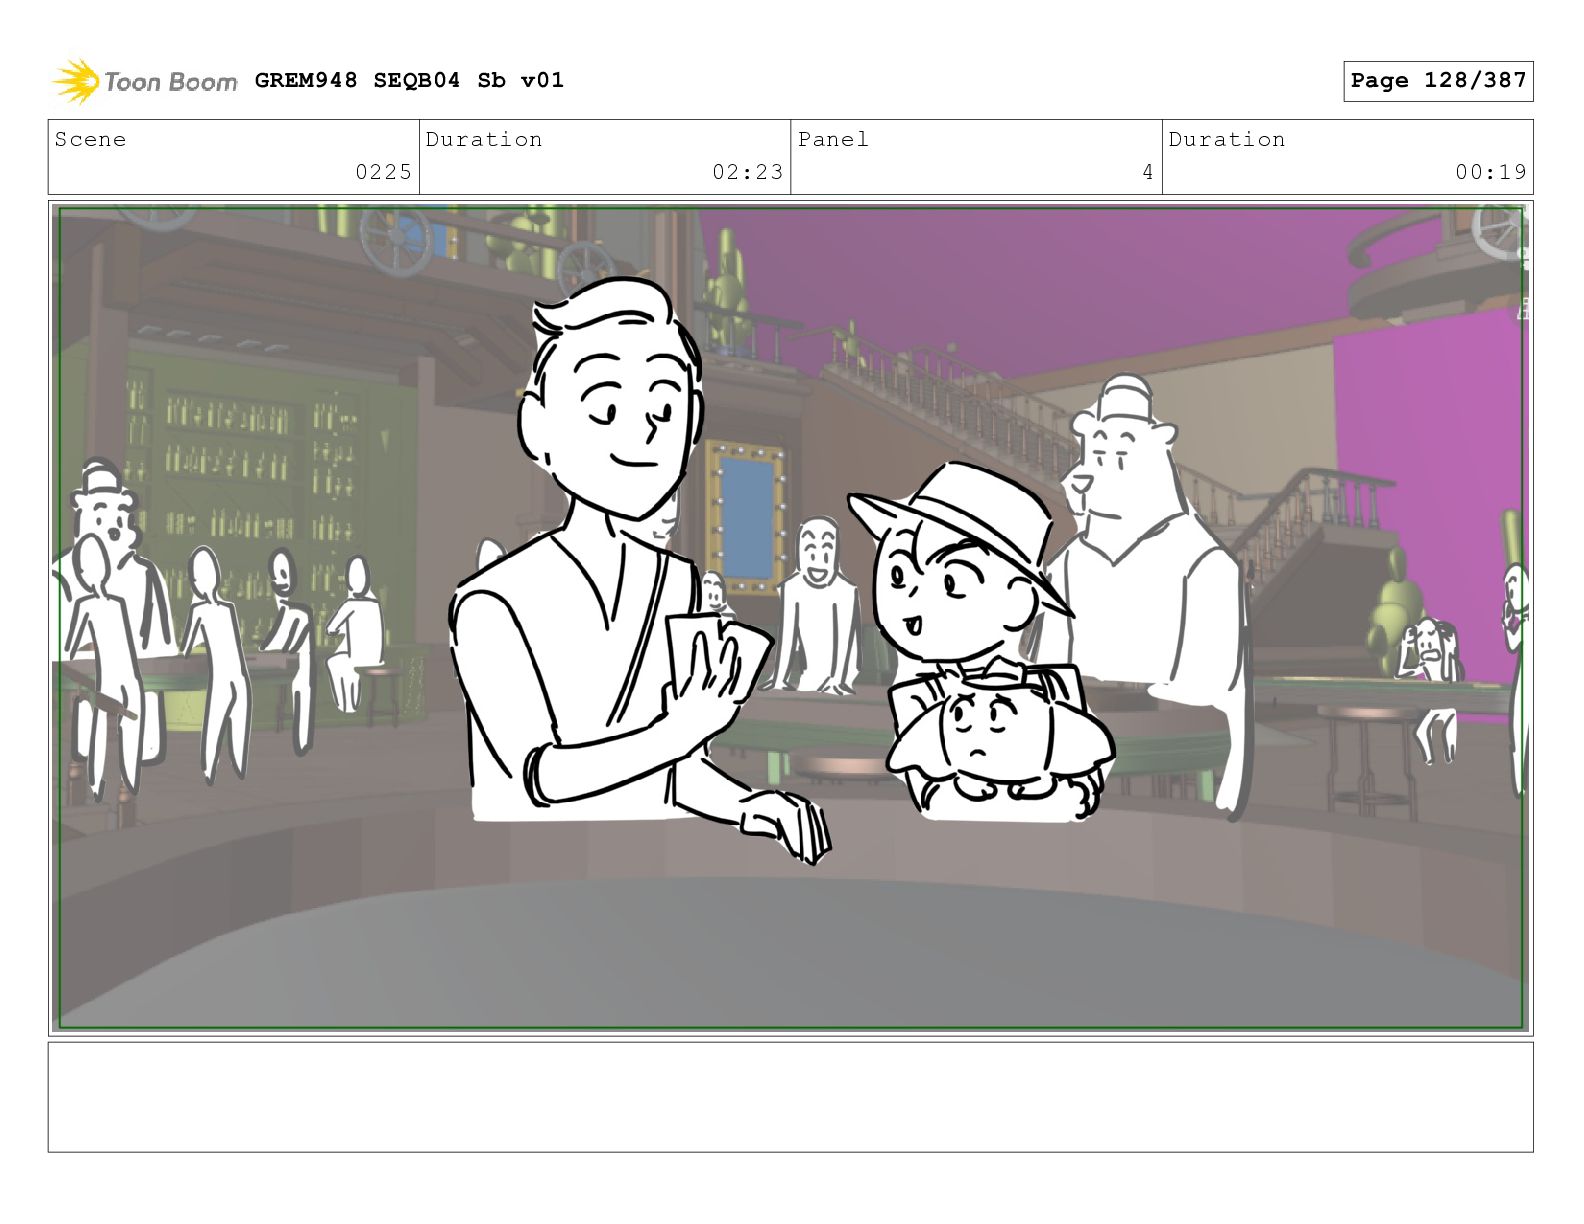
Task: Click the scene duration value 02:23
Action: click(x=748, y=172)
